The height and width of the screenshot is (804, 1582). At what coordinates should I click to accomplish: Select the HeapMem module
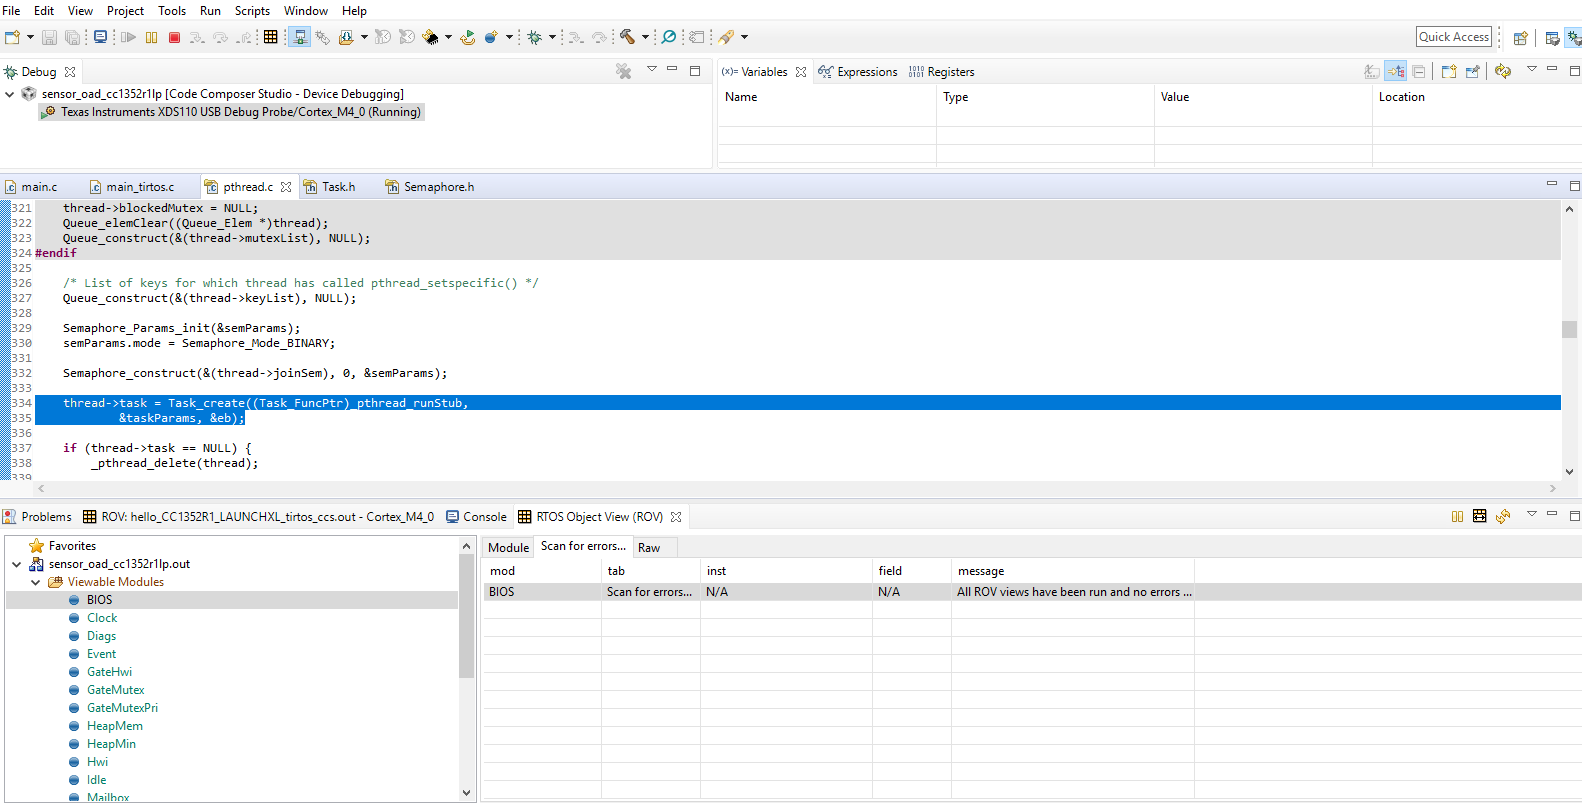pyautogui.click(x=115, y=726)
